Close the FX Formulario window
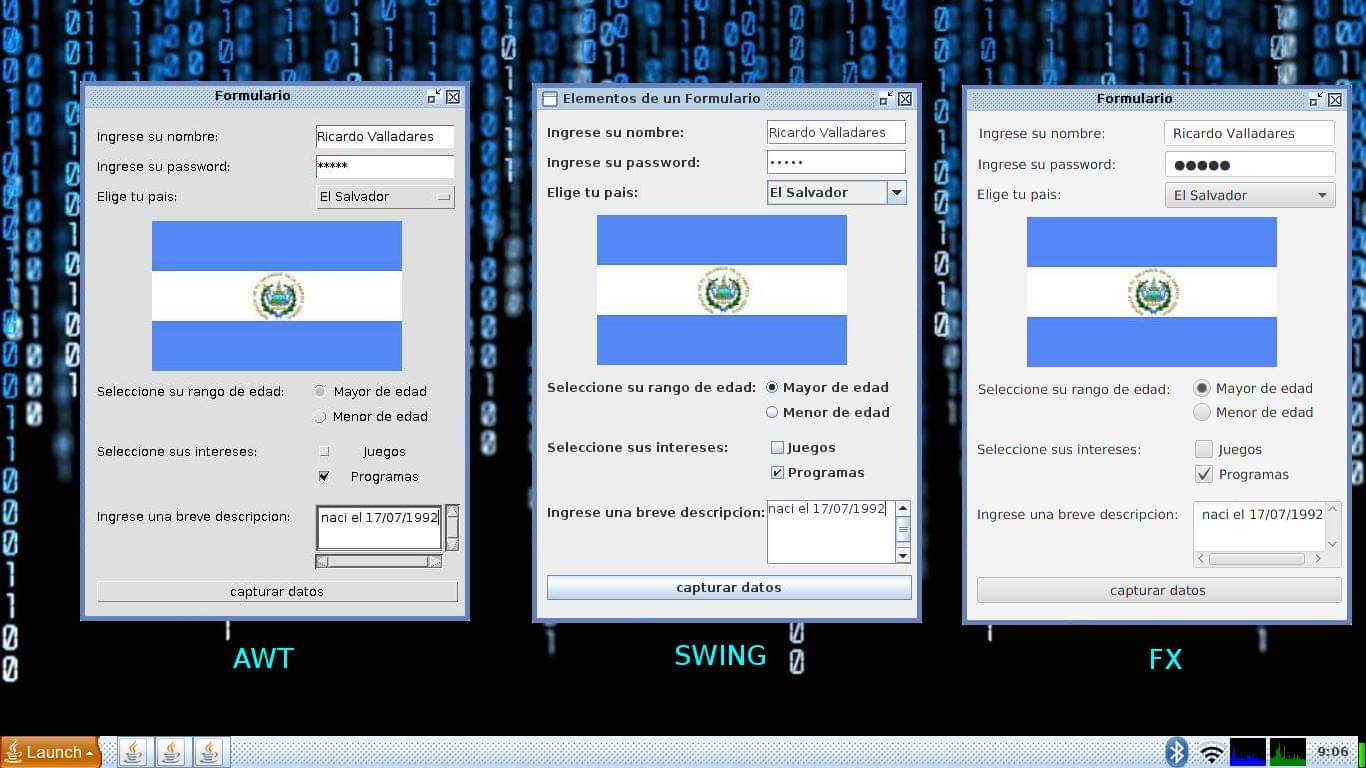 coord(1335,99)
